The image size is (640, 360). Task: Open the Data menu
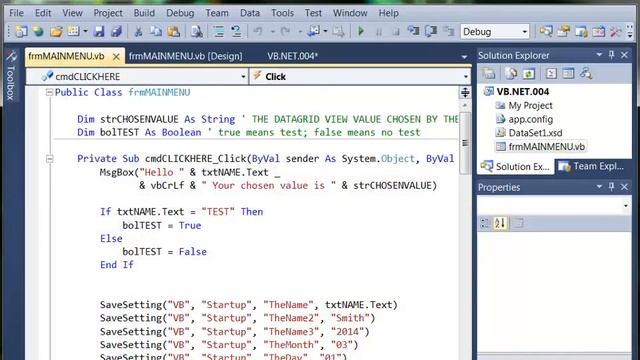point(250,13)
